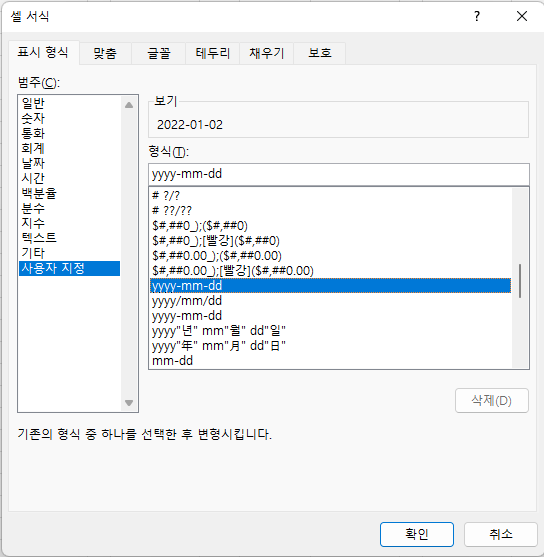Click the format list scrollbar thumb
Viewport: 544px width, 557px height.
[520, 281]
